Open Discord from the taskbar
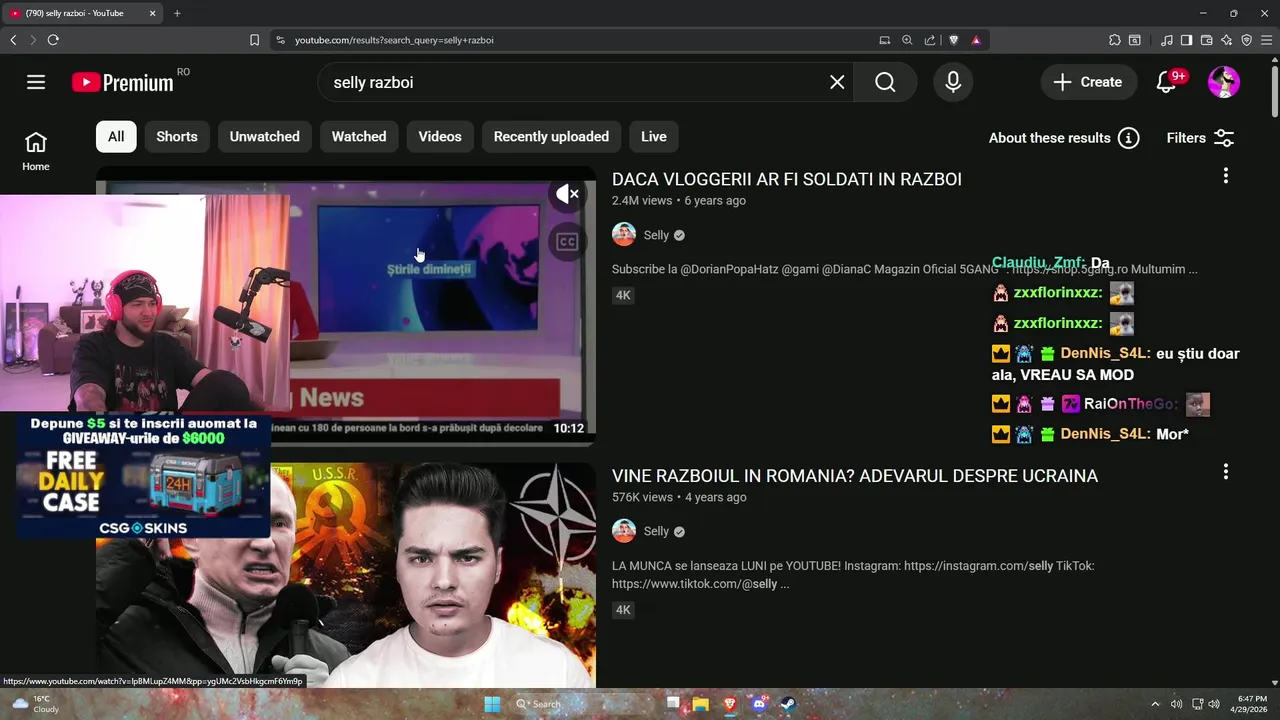The height and width of the screenshot is (720, 1280). pyautogui.click(x=759, y=704)
